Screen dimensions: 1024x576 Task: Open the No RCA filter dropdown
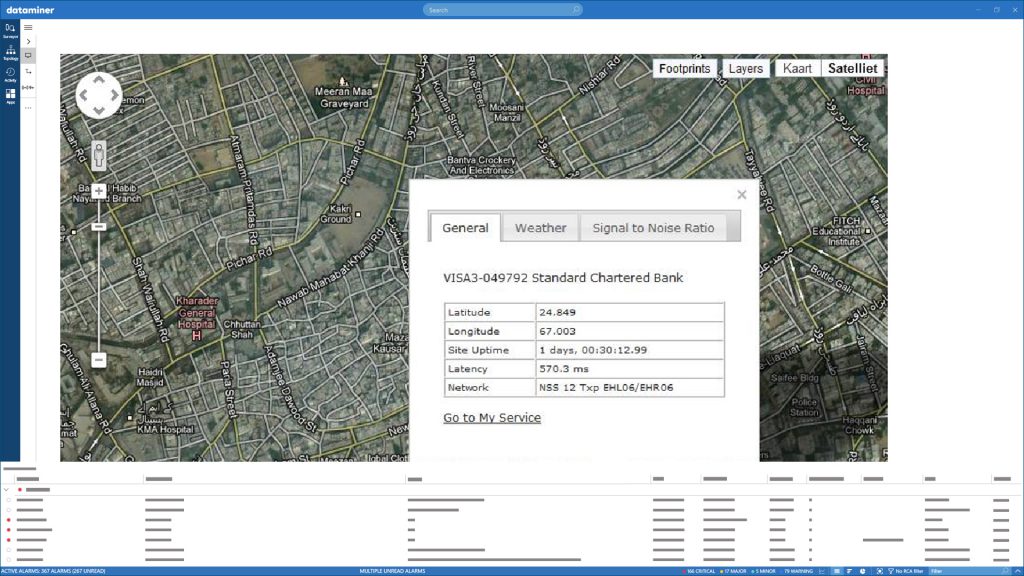pyautogui.click(x=905, y=571)
